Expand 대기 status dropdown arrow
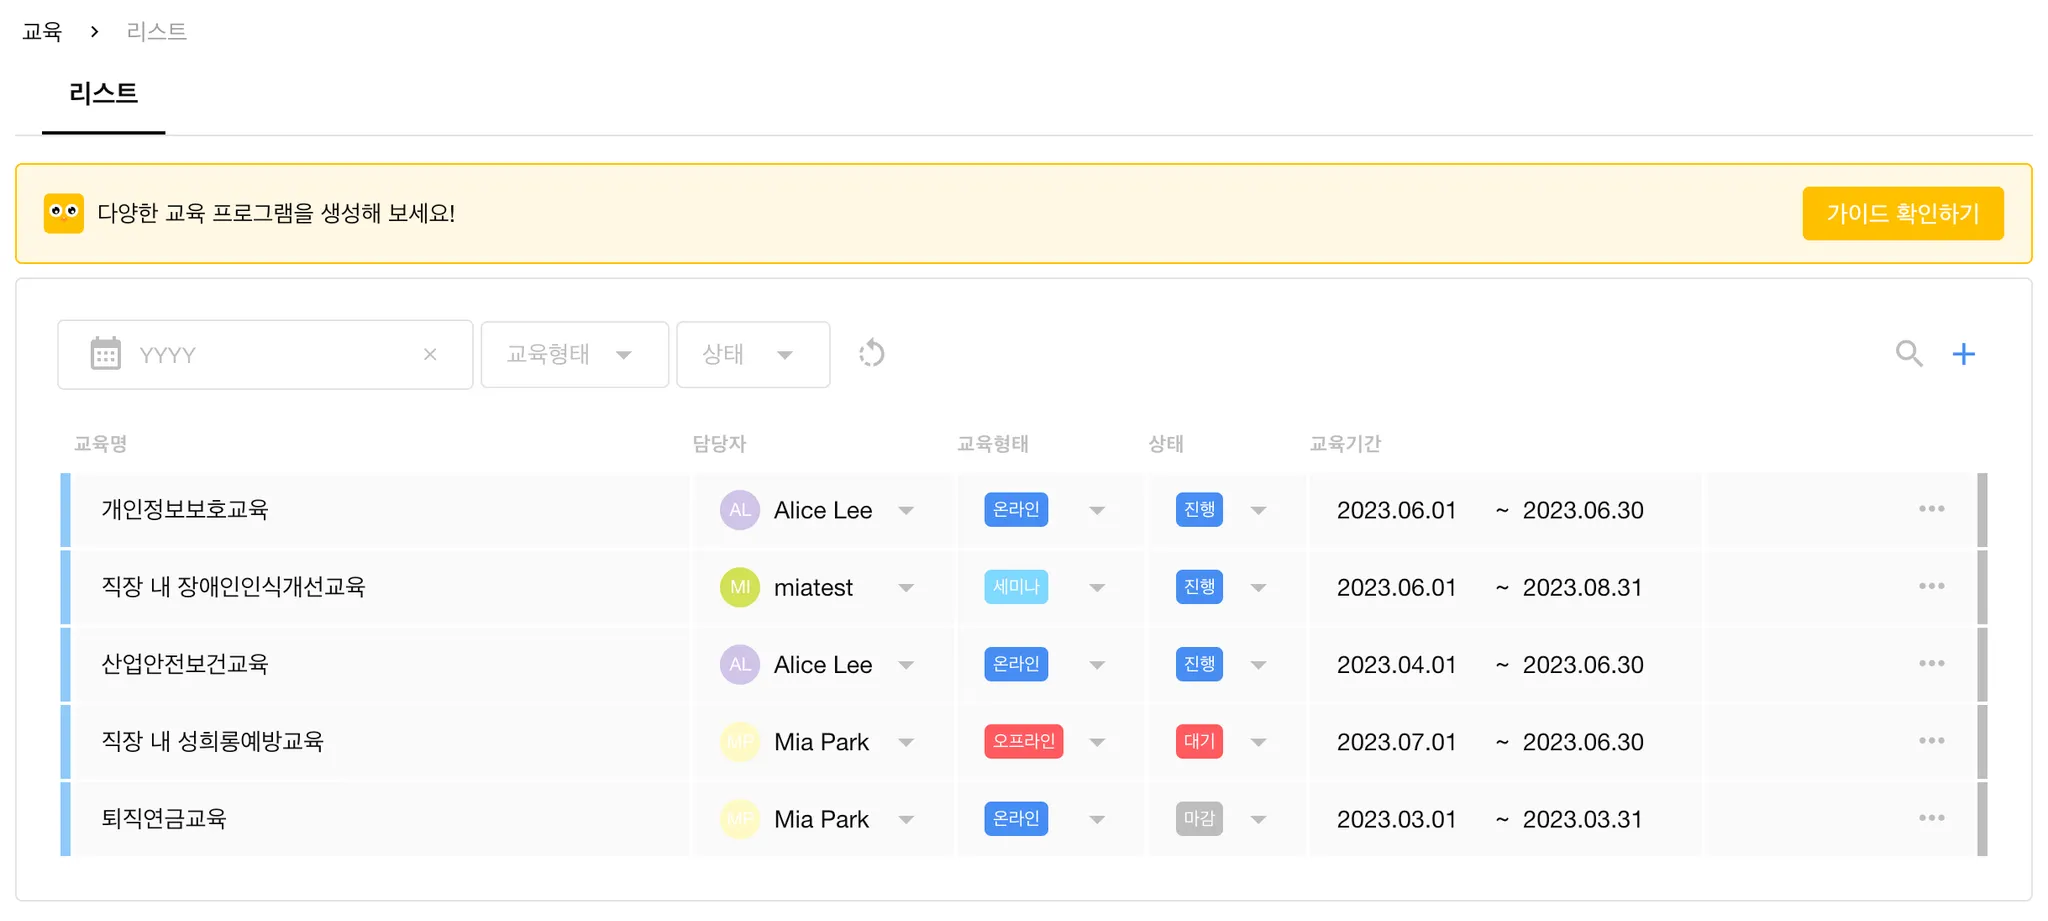This screenshot has width=2048, height=921. (1259, 742)
